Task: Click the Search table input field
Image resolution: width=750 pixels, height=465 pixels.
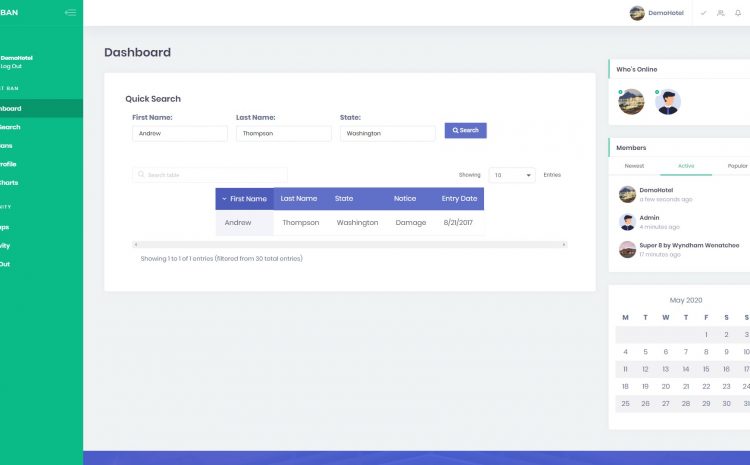Action: (x=210, y=175)
